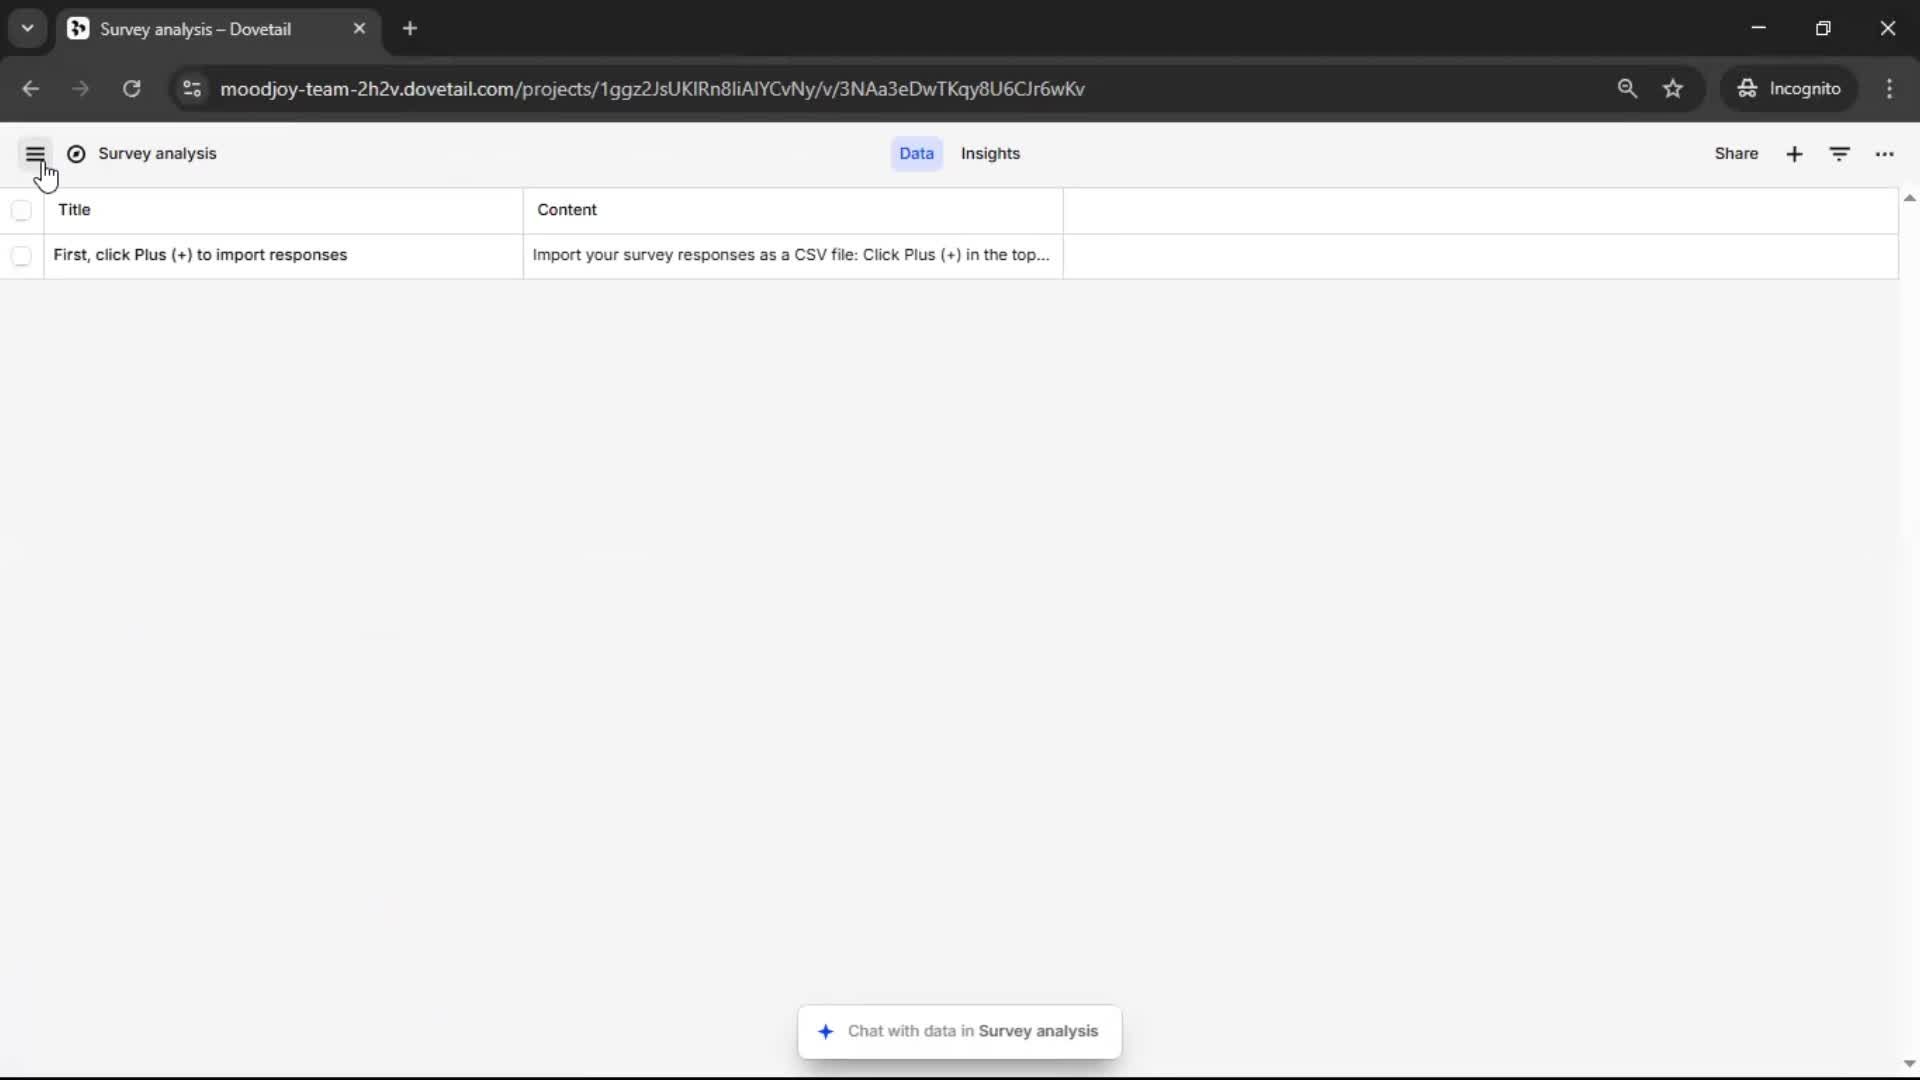Click the Survey analysis project icon
1920x1080 pixels.
pos(76,154)
